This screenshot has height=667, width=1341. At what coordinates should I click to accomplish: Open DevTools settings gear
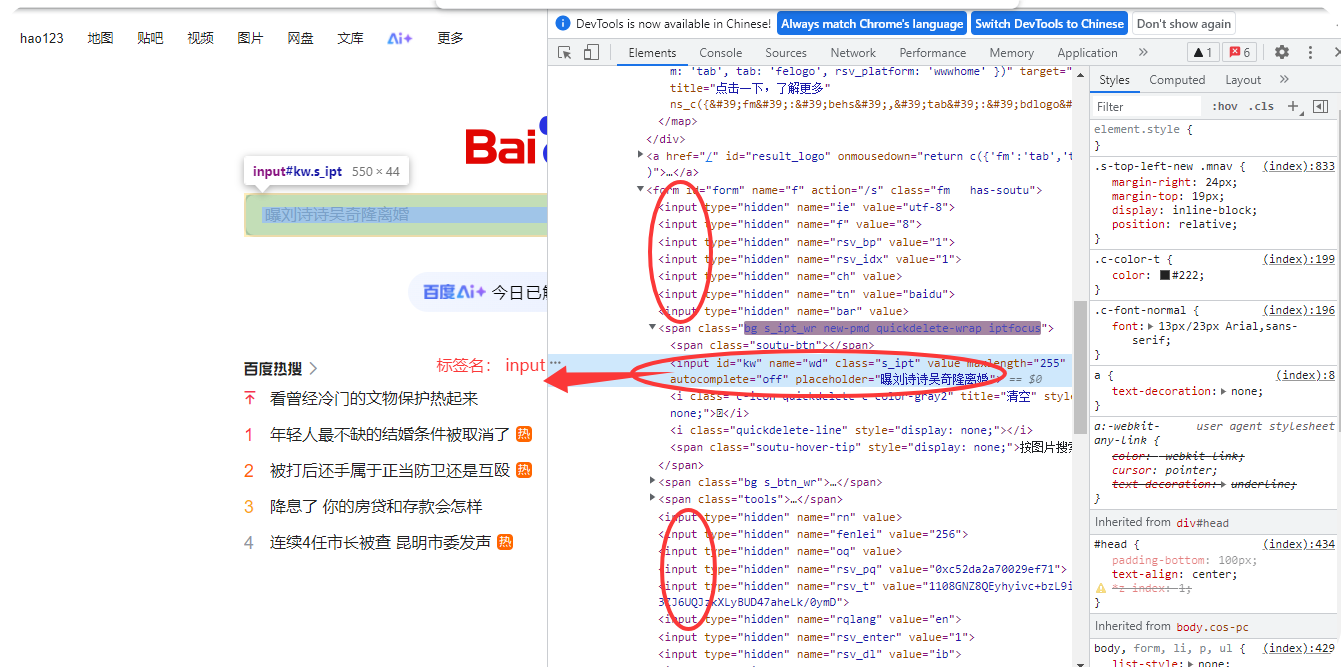point(1282,52)
